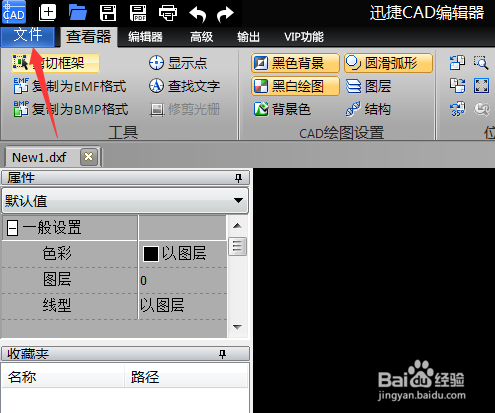
Task: Click the overlapping windows icon in top row
Action: (x=458, y=63)
